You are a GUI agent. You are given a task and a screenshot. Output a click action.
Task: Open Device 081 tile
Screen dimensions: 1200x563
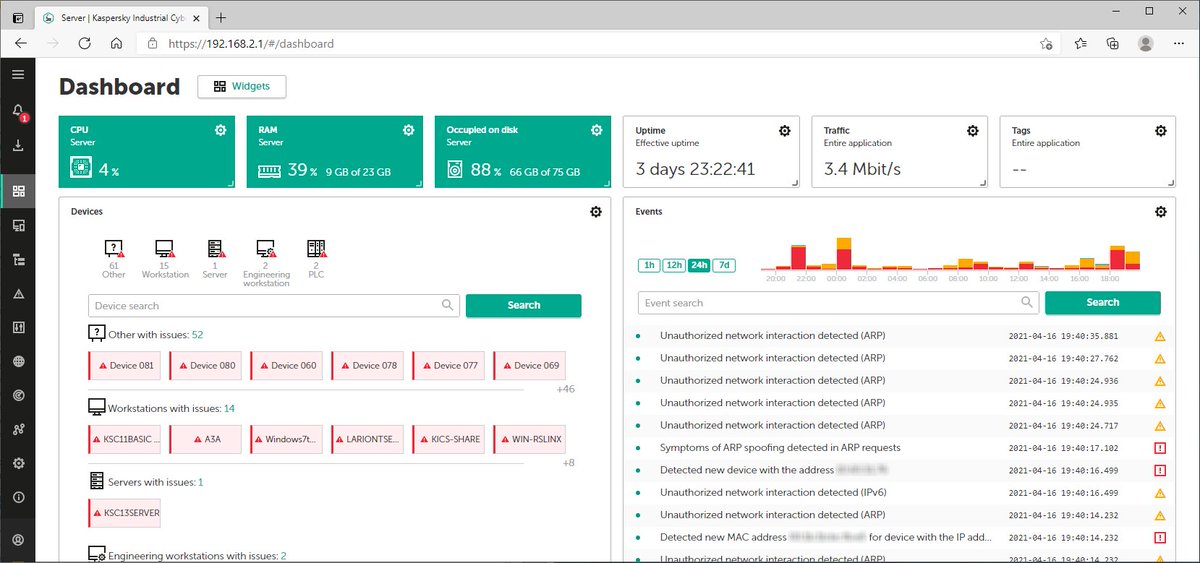[124, 365]
